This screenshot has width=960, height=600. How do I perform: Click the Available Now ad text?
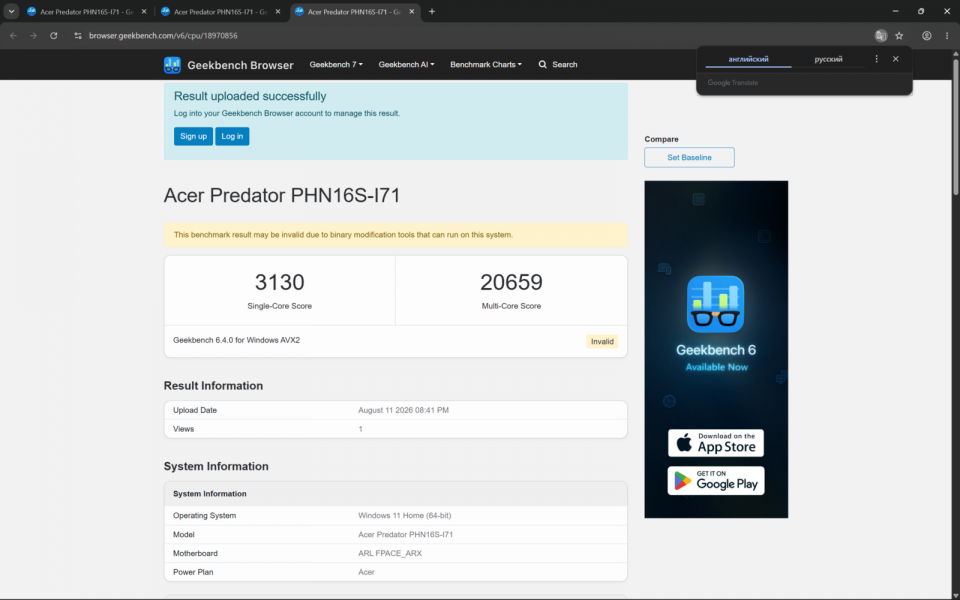[716, 367]
